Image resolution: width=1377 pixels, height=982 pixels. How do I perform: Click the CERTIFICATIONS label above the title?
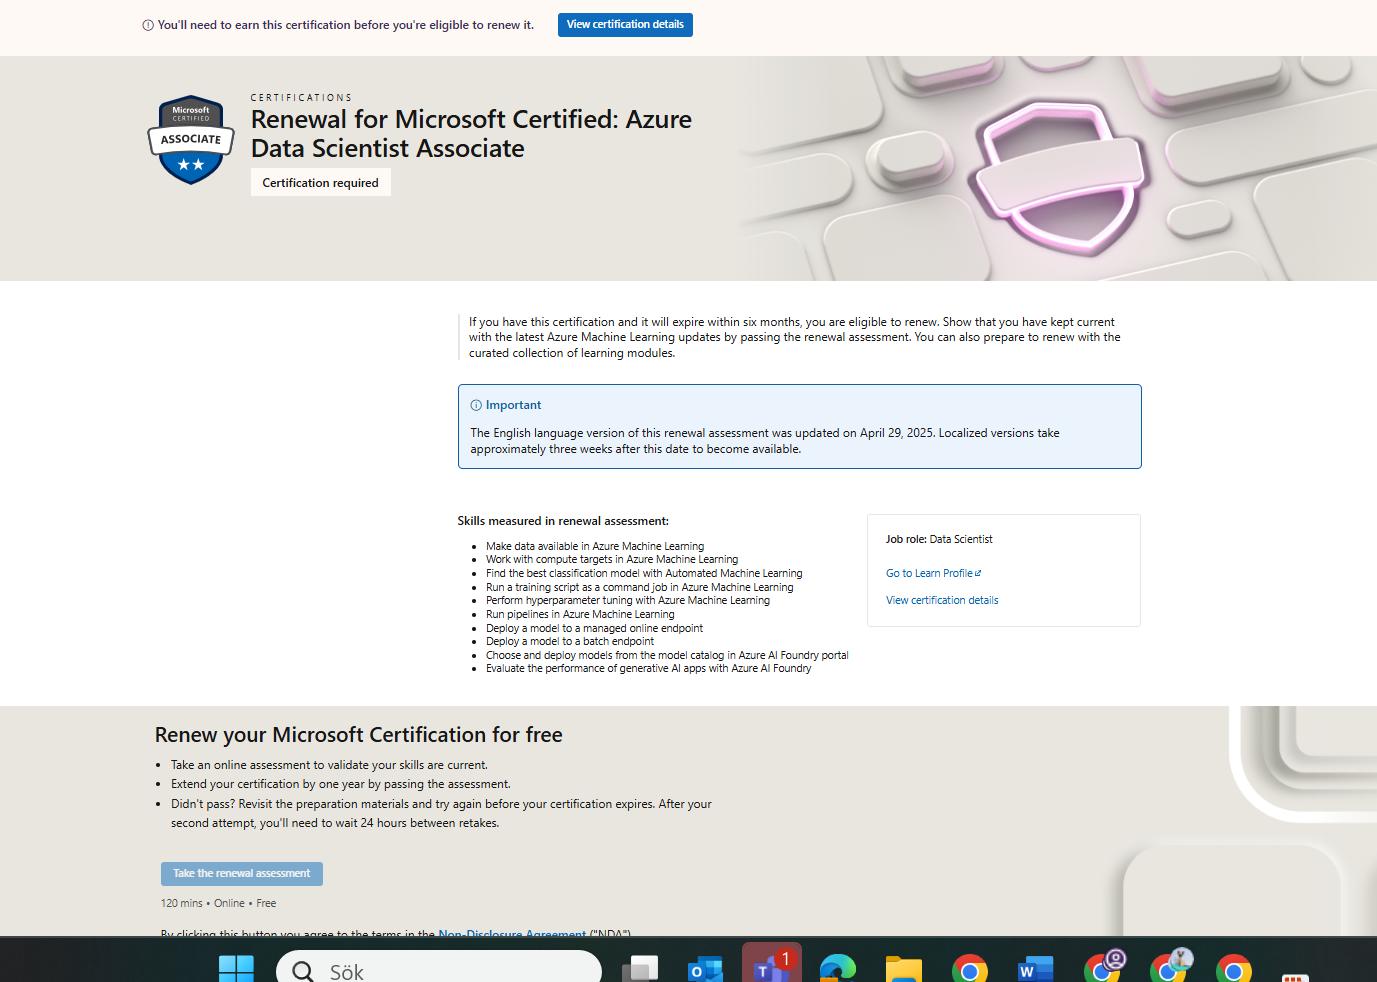point(301,98)
